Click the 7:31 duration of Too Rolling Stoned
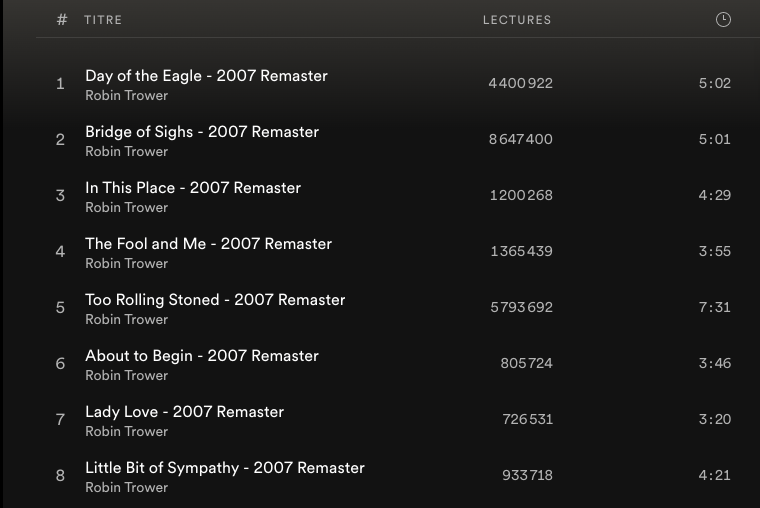The height and width of the screenshot is (508, 760). click(714, 308)
